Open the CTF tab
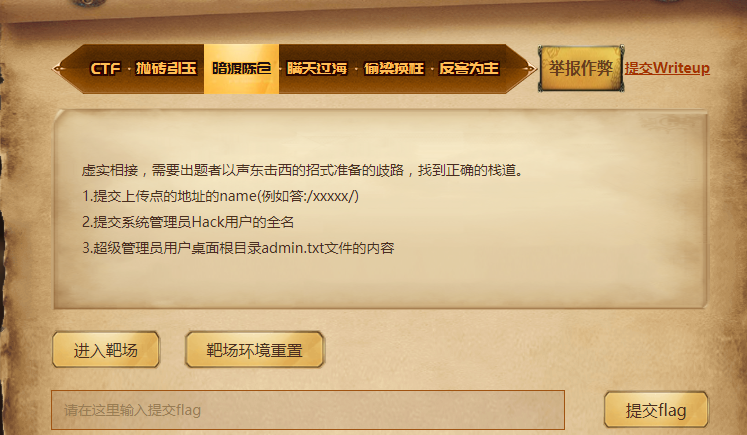 [x=106, y=69]
